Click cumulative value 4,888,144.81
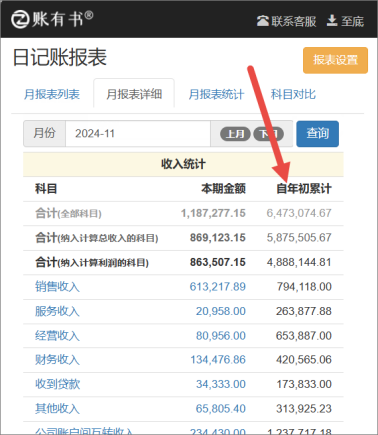 (x=299, y=262)
